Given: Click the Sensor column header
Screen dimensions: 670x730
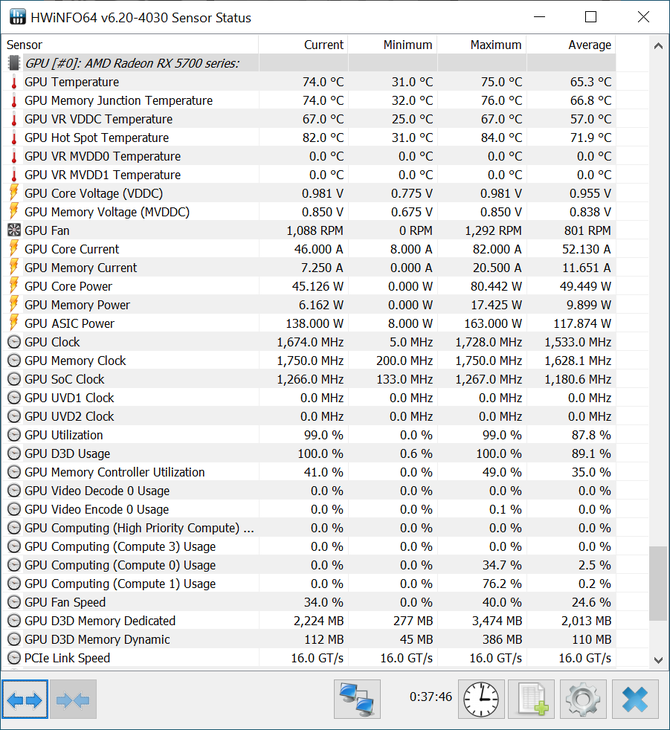Looking at the screenshot, I should 130,45.
